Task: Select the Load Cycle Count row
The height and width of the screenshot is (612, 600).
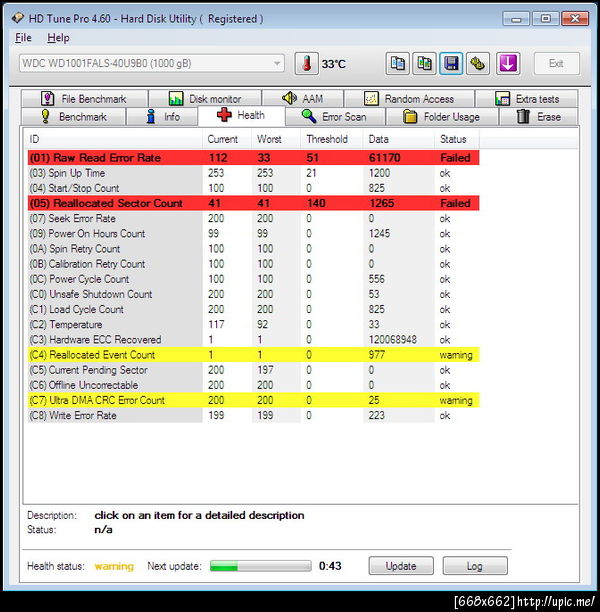Action: [253, 309]
